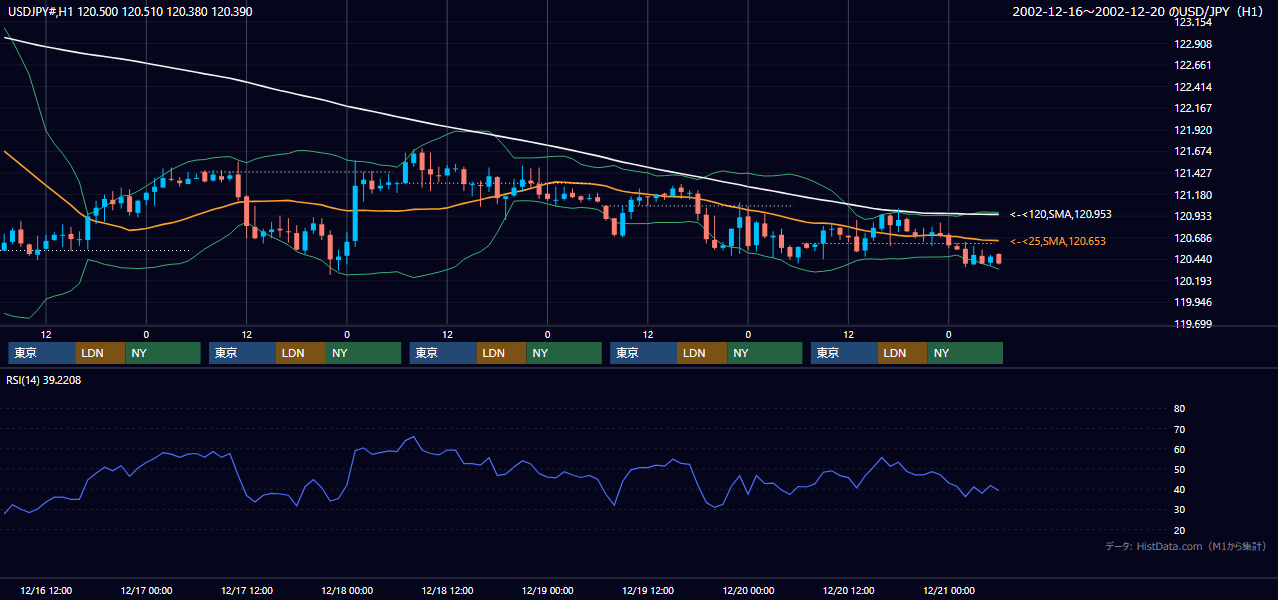Click price axis value 120.686
Image resolution: width=1278 pixels, height=600 pixels.
click(x=1193, y=238)
